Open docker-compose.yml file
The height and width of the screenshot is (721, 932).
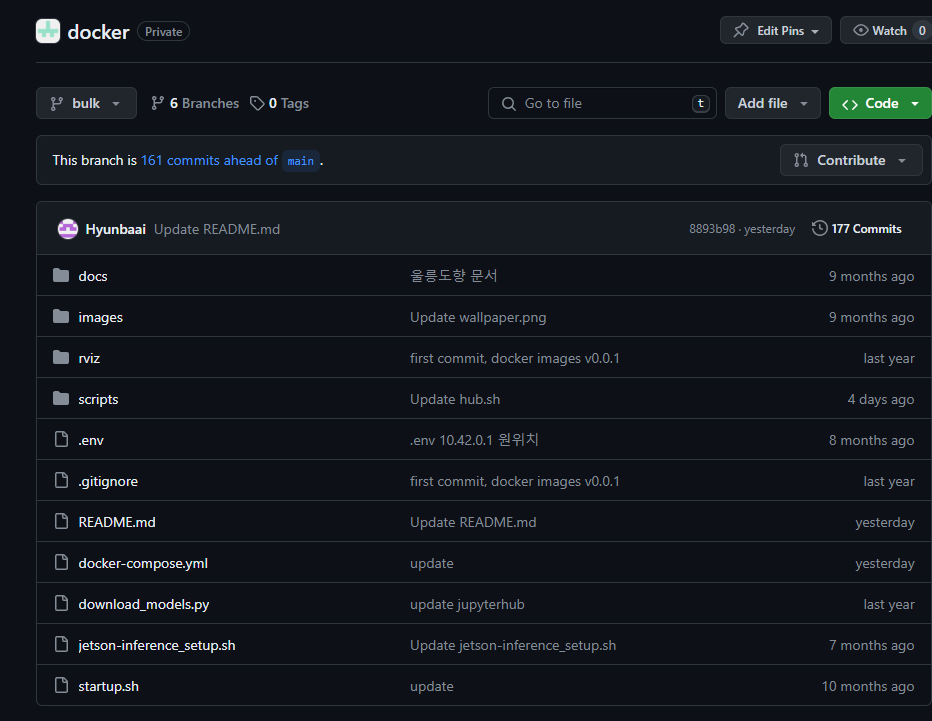143,563
